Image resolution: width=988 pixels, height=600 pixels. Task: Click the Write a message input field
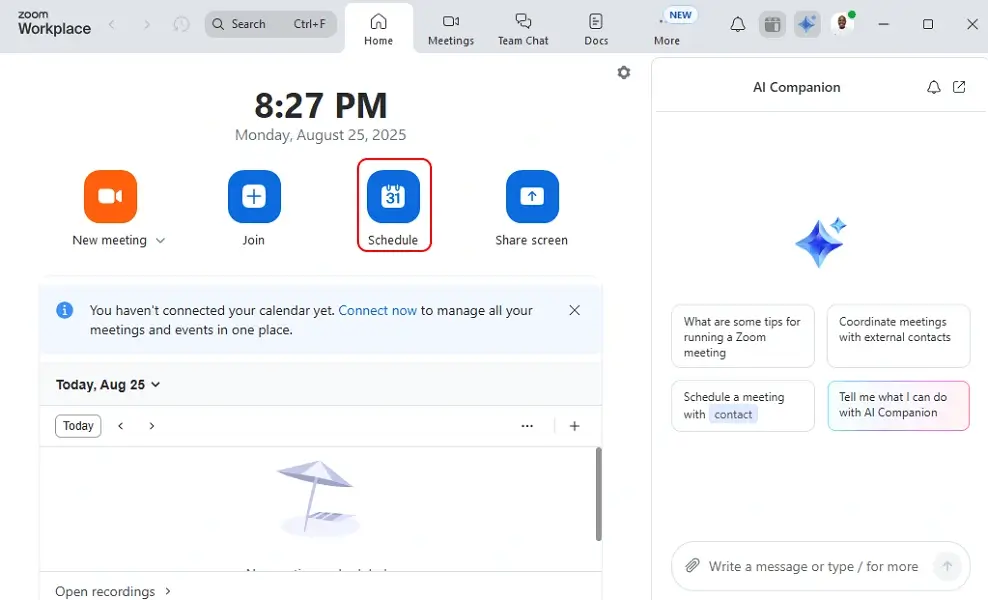pyautogui.click(x=813, y=567)
